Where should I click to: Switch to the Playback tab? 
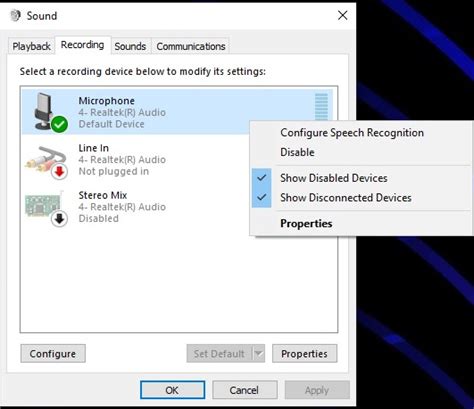pos(31,46)
